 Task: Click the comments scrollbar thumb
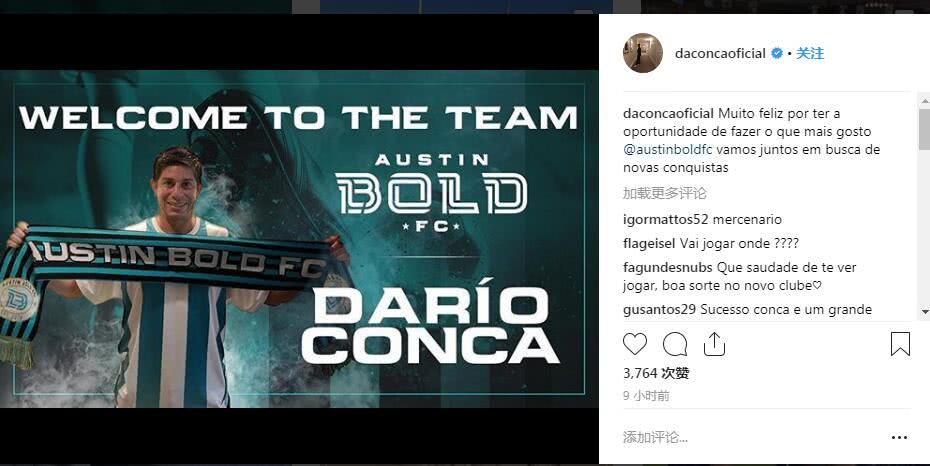pyautogui.click(x=924, y=129)
